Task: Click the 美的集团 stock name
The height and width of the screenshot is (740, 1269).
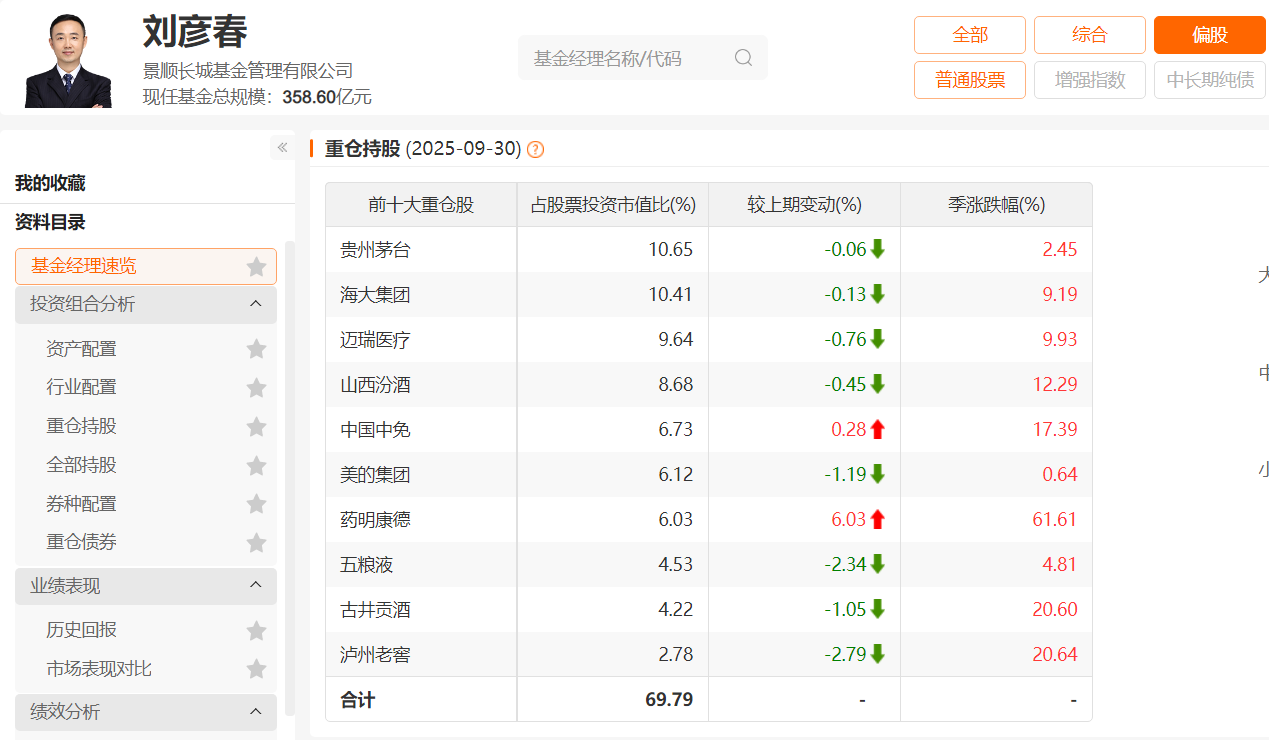Action: pyautogui.click(x=375, y=475)
